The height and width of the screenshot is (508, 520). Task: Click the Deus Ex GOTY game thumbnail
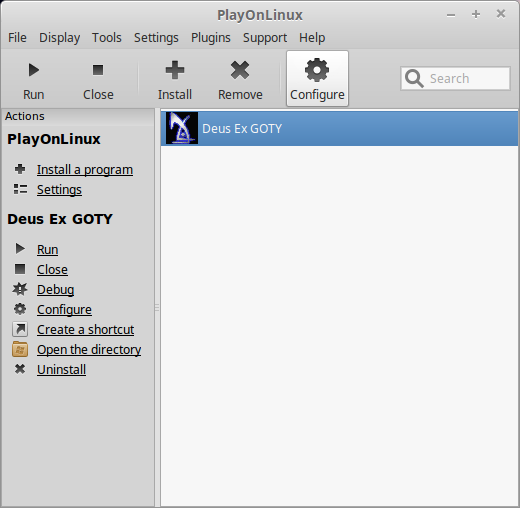[182, 128]
